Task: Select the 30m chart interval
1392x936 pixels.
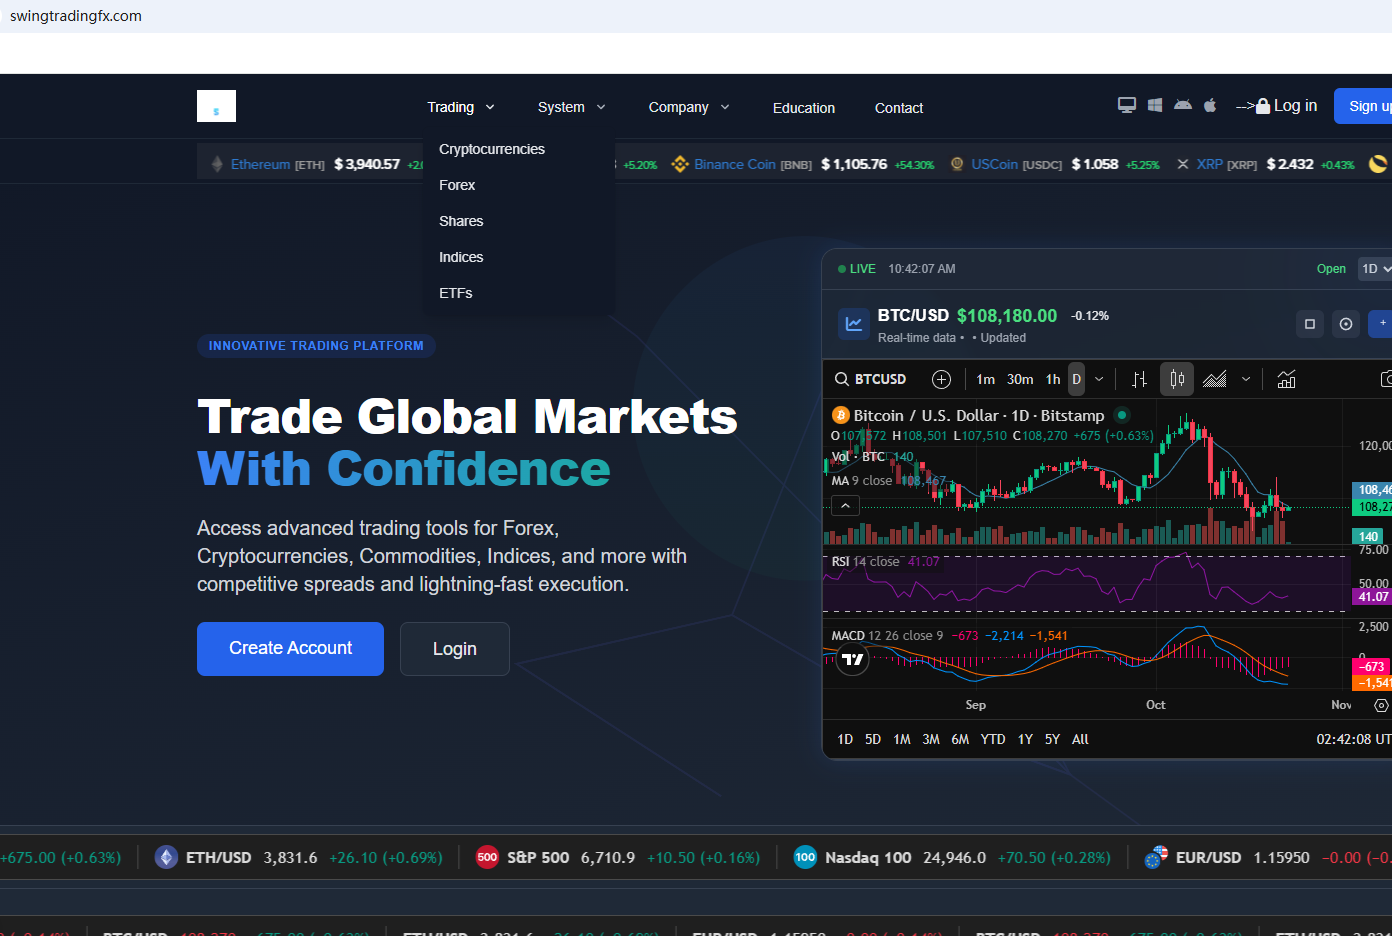Action: click(x=1020, y=379)
